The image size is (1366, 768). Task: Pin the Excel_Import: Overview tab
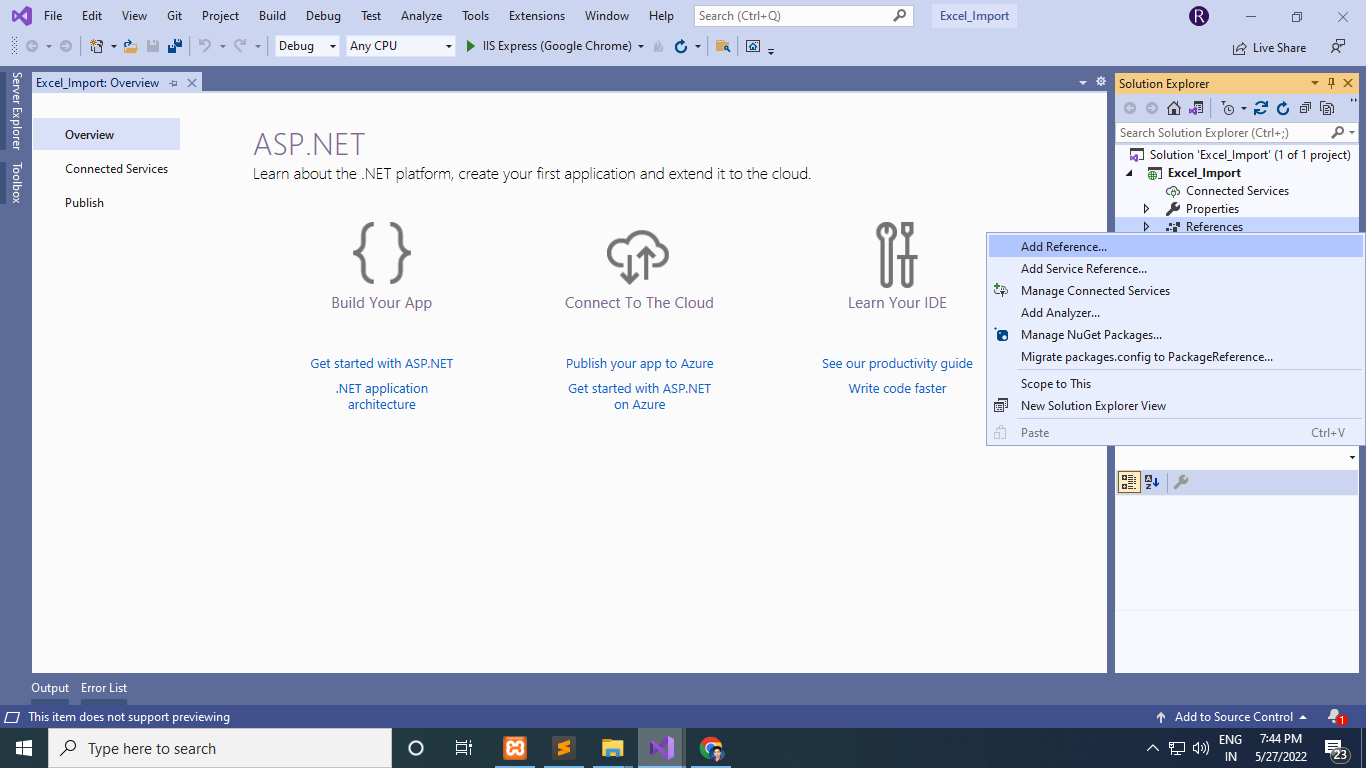pos(172,83)
